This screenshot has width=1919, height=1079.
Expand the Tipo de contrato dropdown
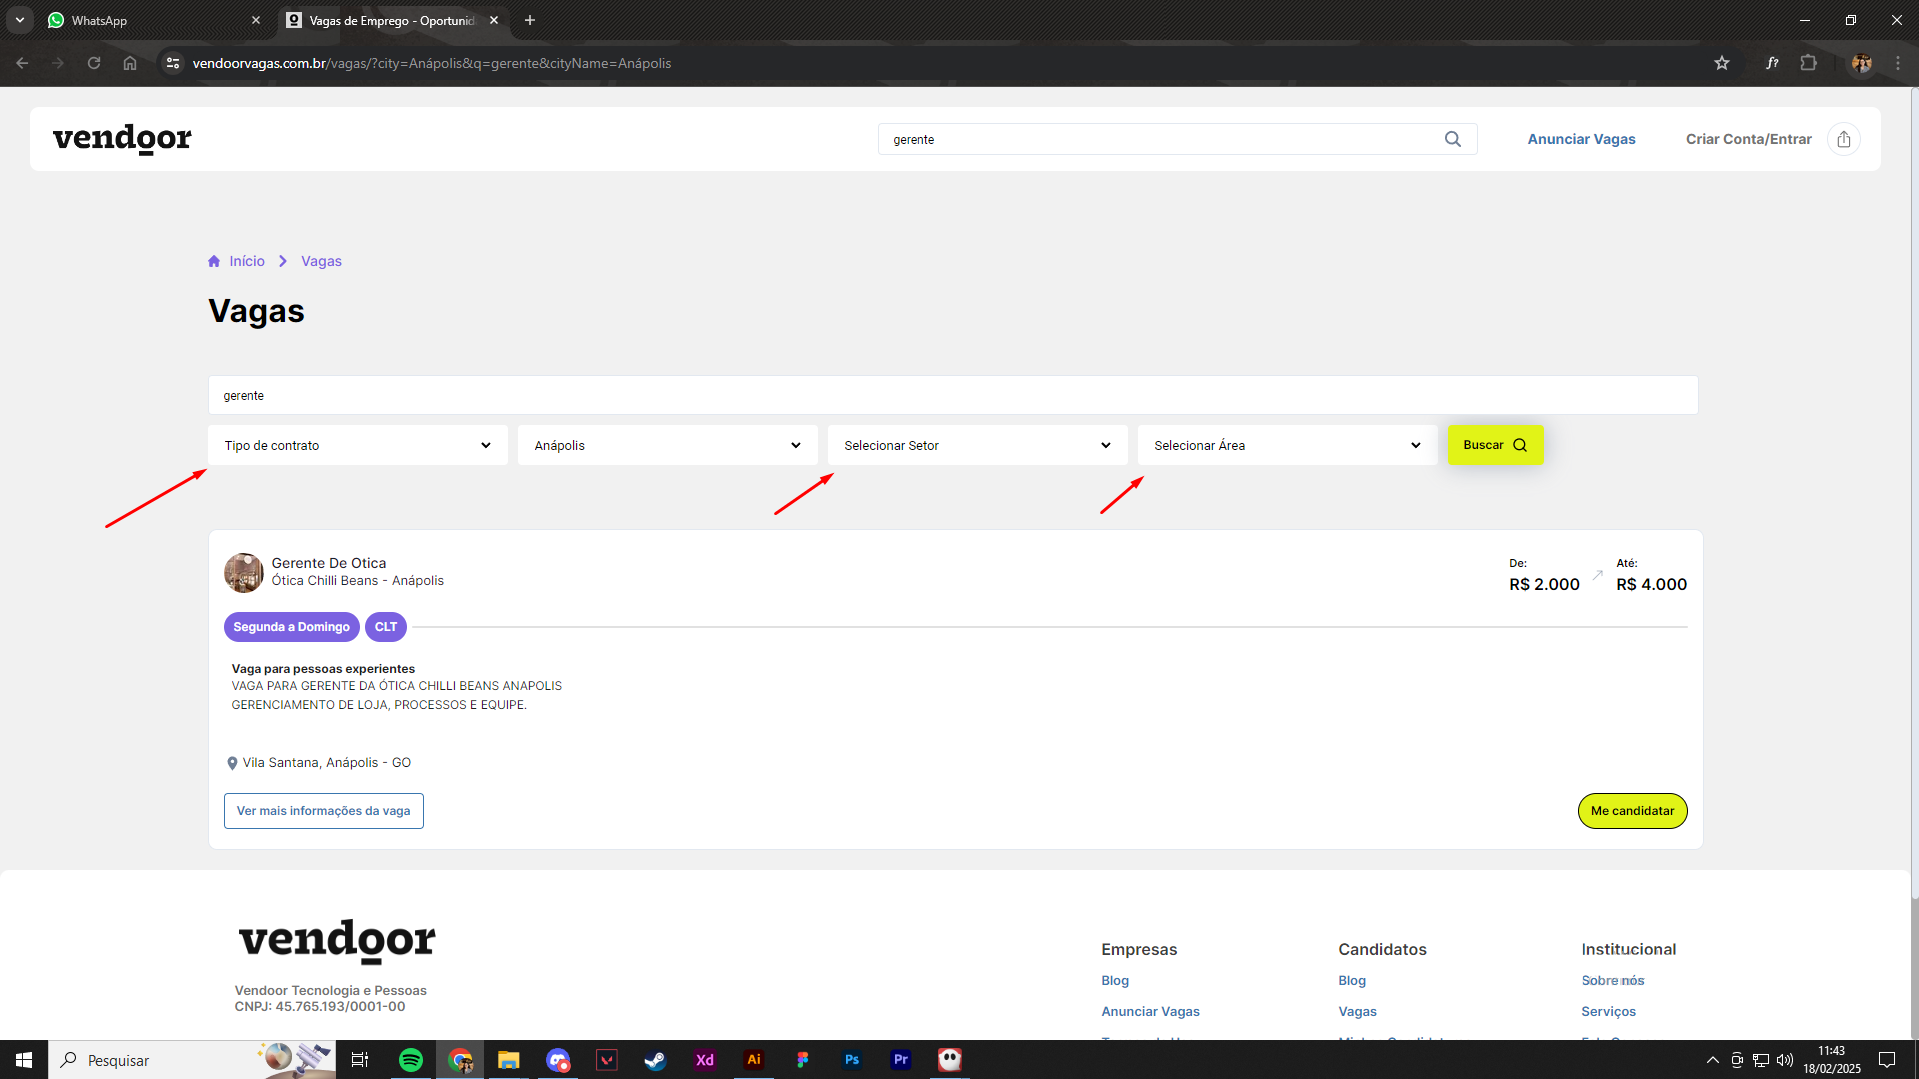pos(357,445)
